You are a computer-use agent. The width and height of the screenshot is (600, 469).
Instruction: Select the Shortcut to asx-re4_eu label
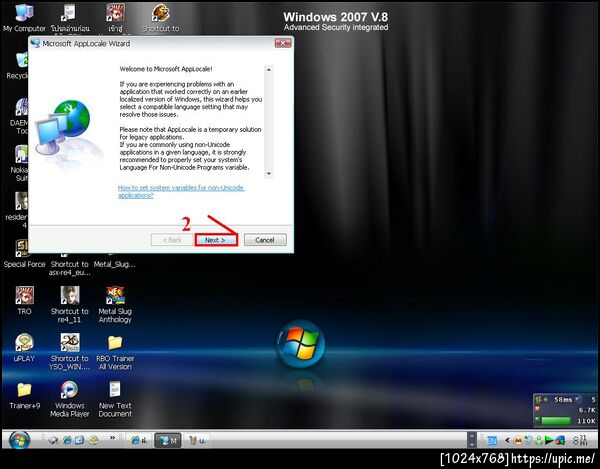coord(70,268)
